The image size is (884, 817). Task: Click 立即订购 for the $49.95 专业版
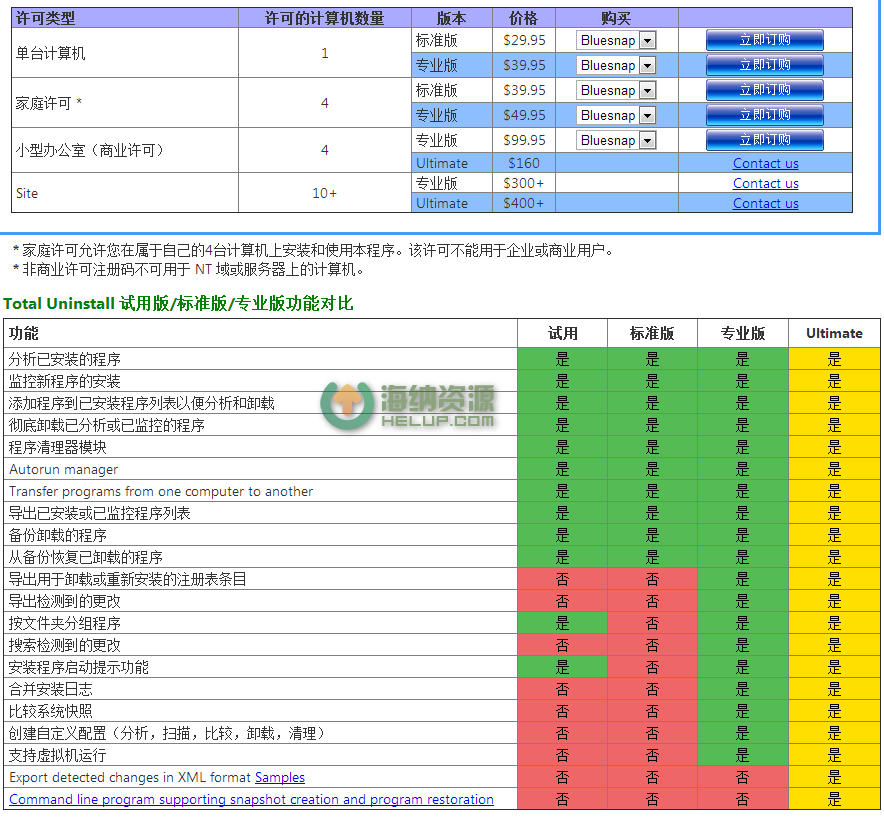coord(764,115)
